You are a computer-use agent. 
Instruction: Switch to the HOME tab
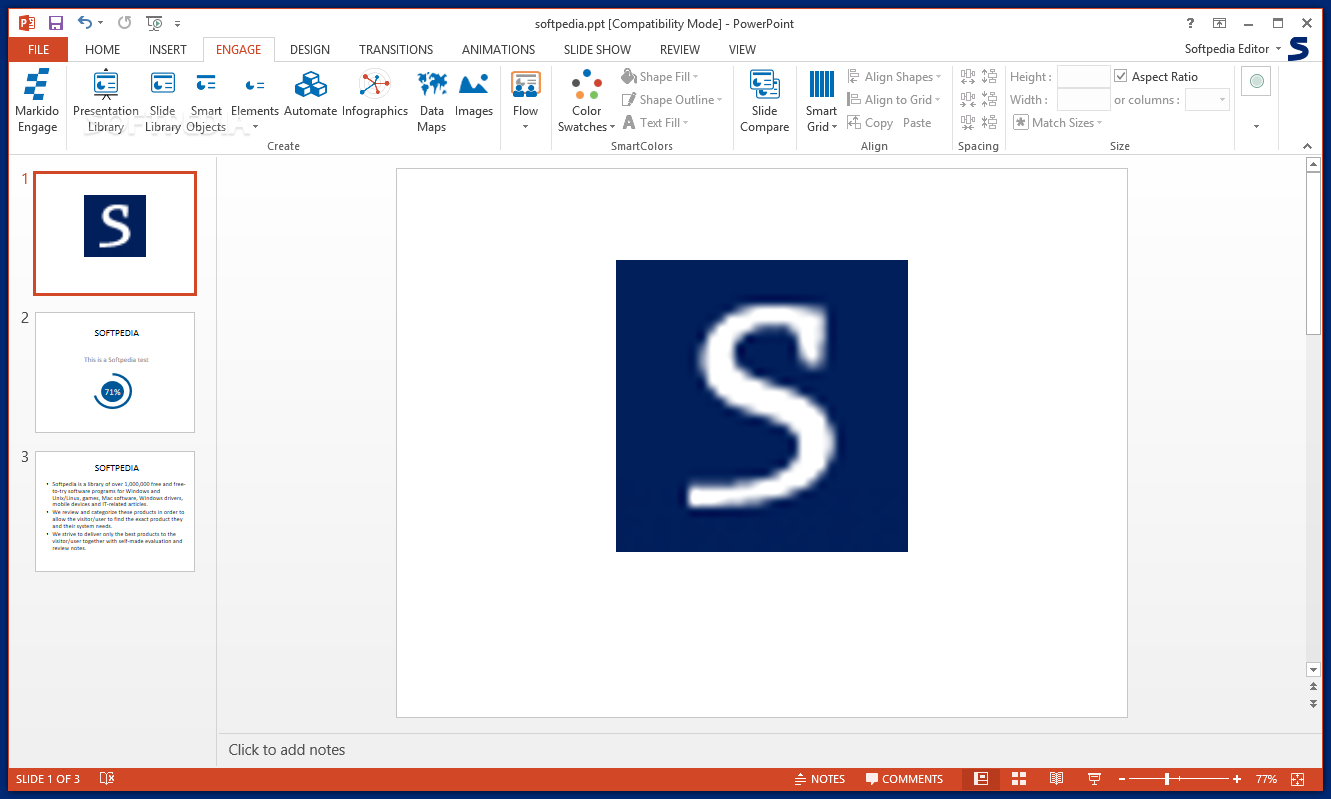point(103,49)
